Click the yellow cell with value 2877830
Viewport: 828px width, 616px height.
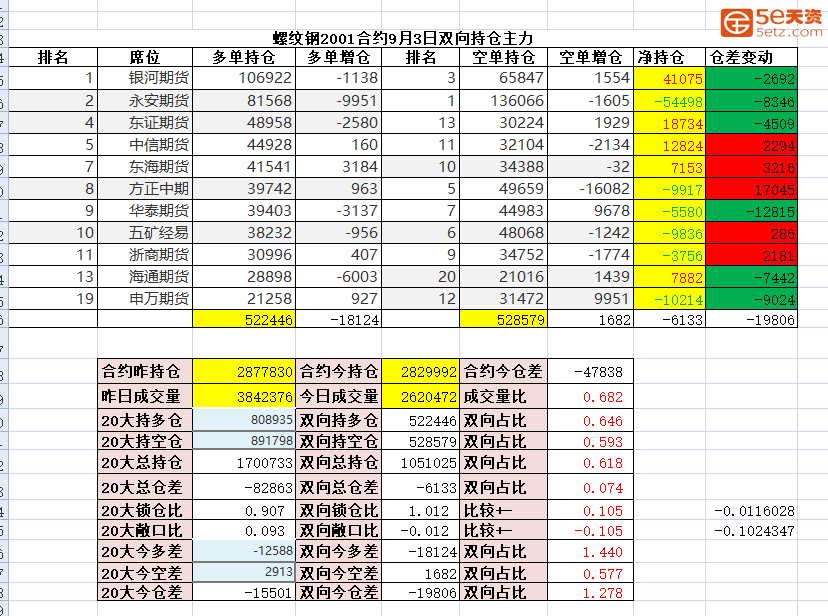(244, 371)
